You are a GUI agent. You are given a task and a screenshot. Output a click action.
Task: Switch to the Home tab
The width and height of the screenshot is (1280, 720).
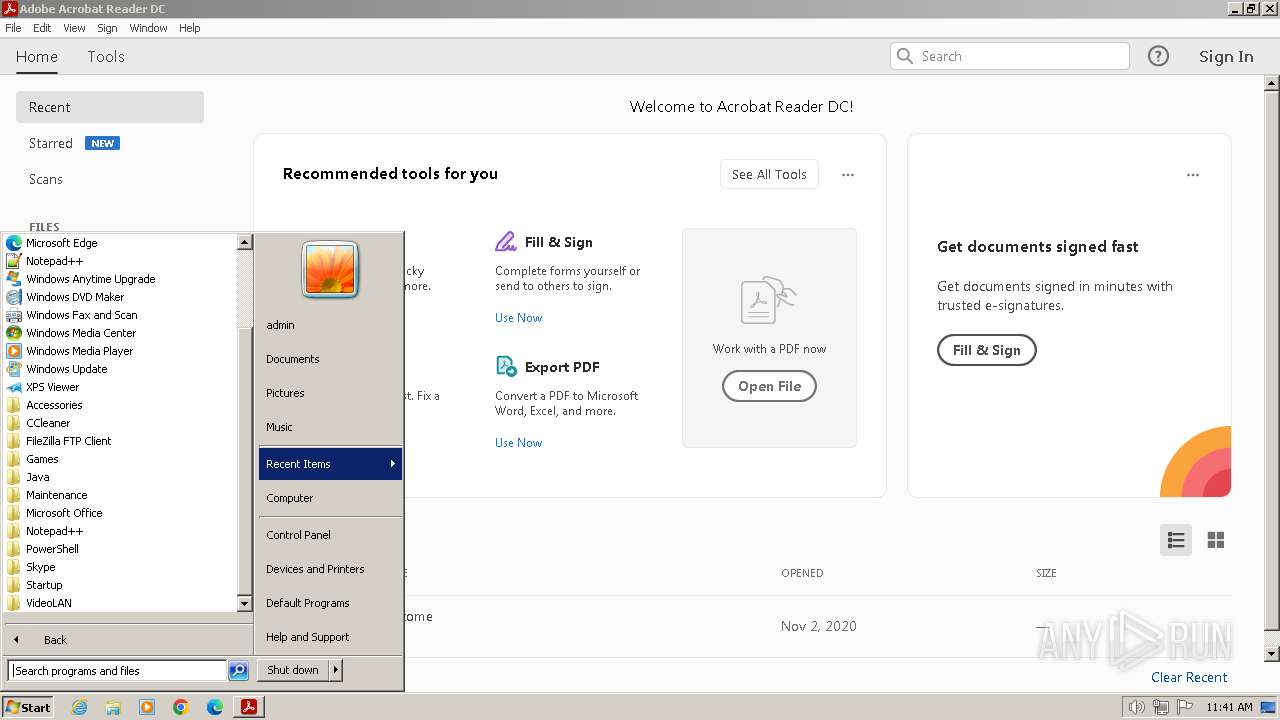37,57
